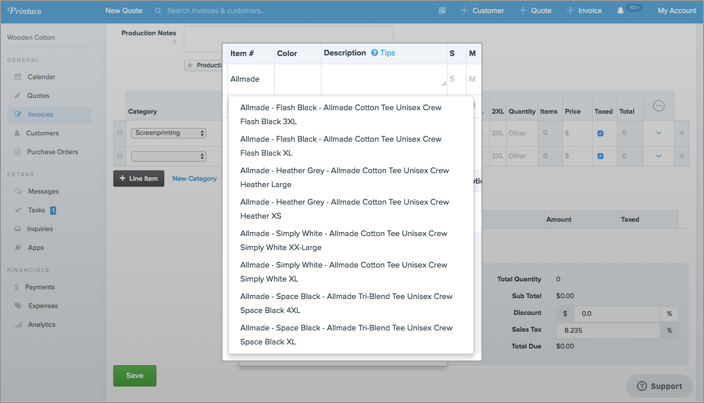Click the Discount percent toggle
704x403 pixels.
pyautogui.click(x=669, y=314)
